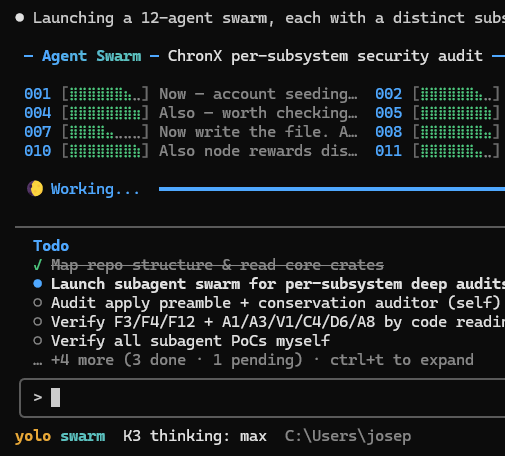Click agent 010 progress bar
Screen dimensions: 505x456
click(x=105, y=151)
